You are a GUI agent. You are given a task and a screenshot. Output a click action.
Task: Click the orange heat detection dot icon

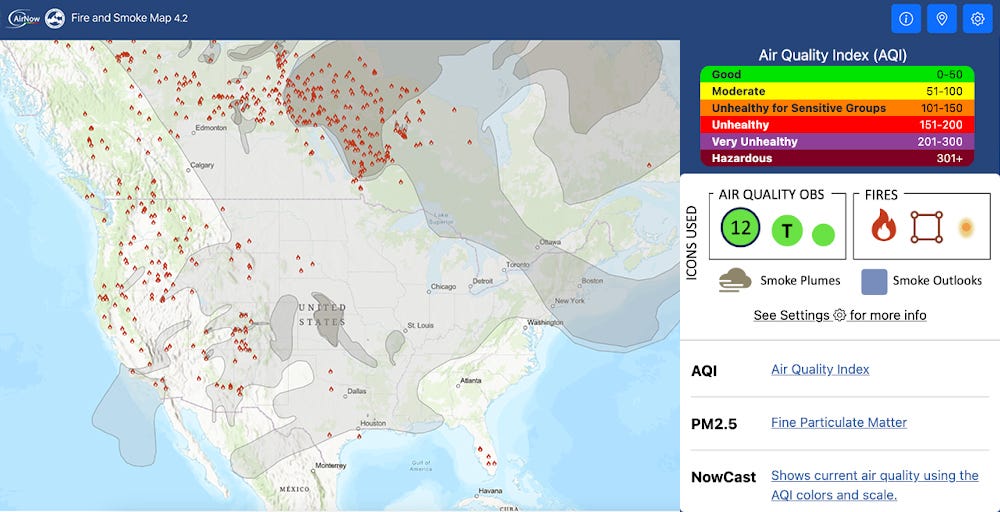[966, 227]
